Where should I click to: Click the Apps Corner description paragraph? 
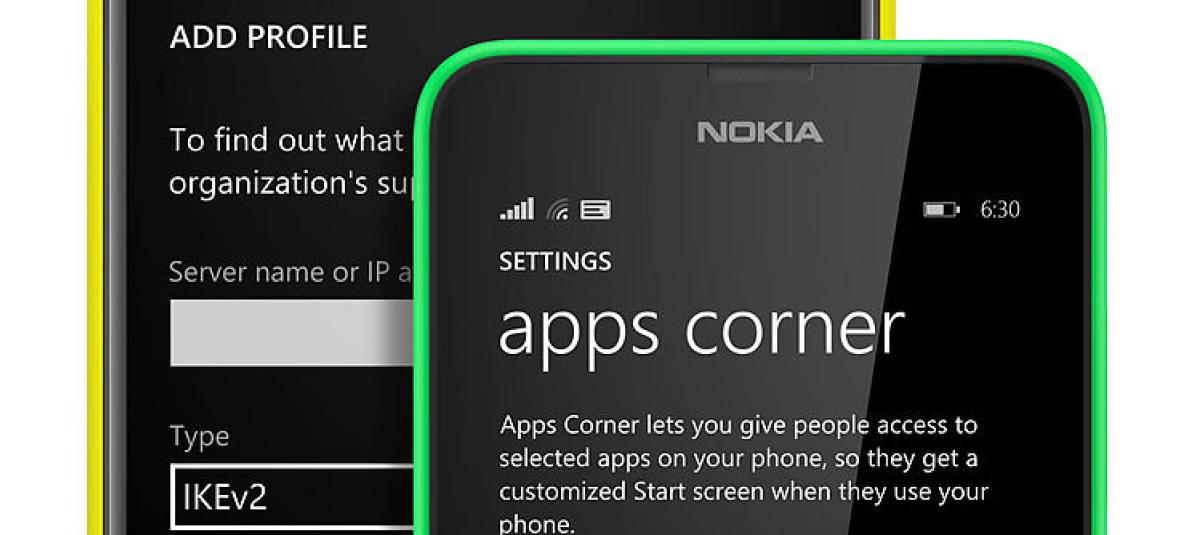744,476
